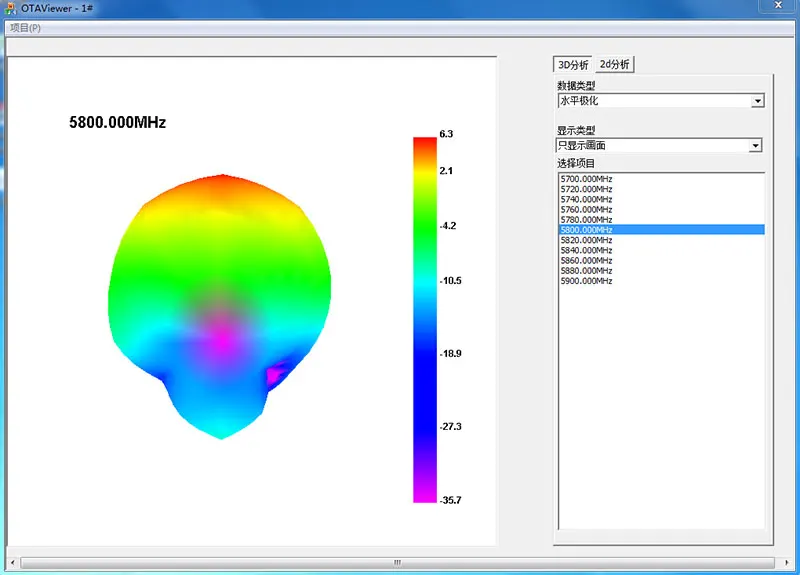Select highlighted 5800.000MHz list entry

pyautogui.click(x=661, y=230)
